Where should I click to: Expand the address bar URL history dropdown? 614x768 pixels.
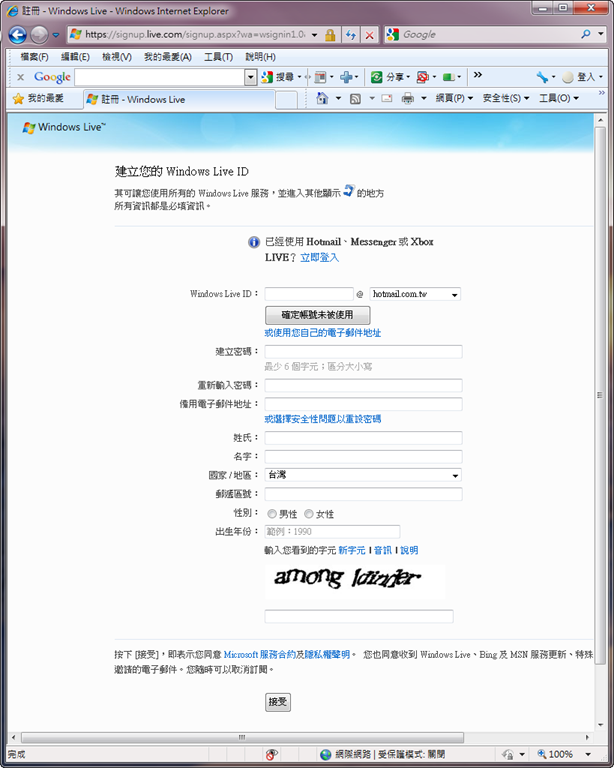click(314, 35)
